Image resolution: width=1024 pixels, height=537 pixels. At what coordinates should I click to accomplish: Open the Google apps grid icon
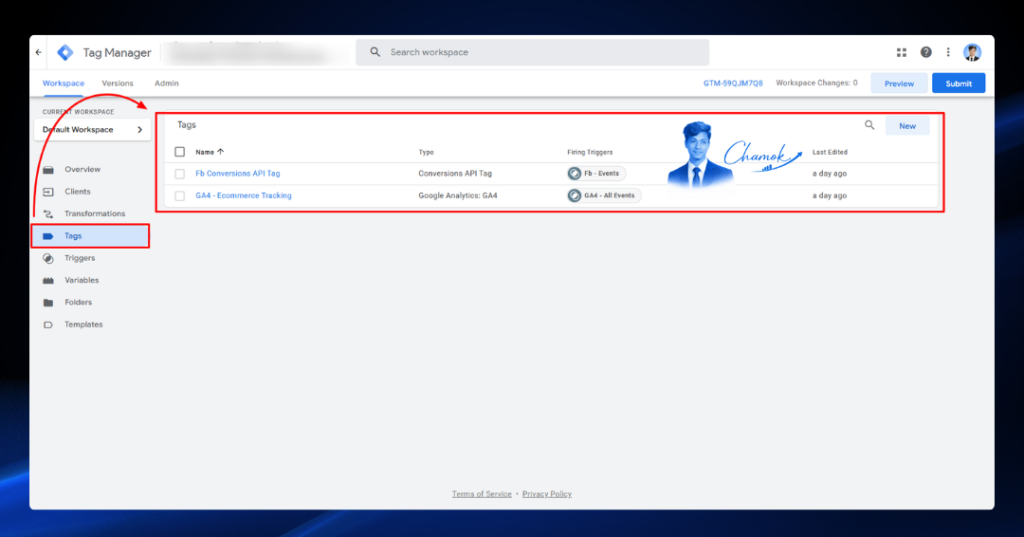point(901,52)
